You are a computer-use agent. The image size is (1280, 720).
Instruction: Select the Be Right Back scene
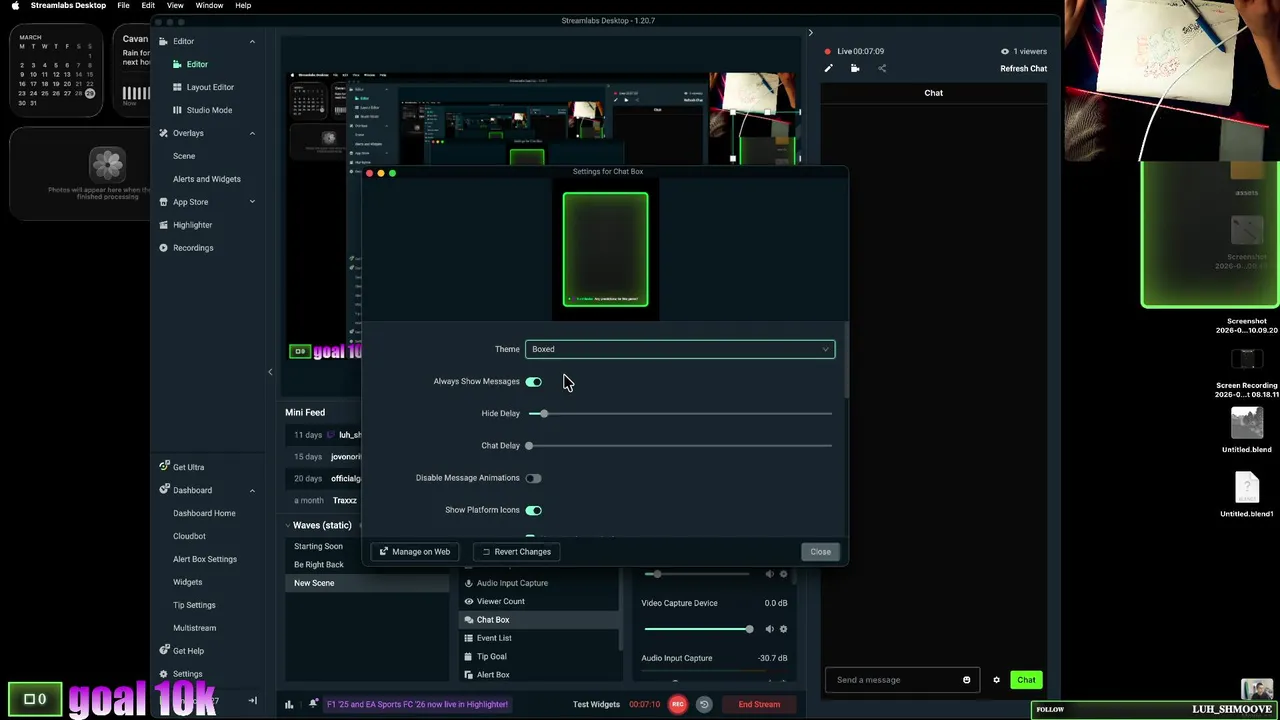318,565
